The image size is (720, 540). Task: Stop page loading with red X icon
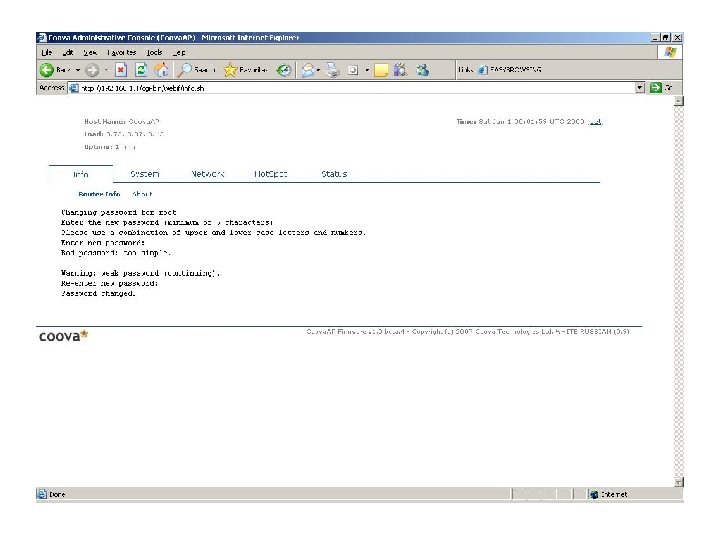click(121, 70)
